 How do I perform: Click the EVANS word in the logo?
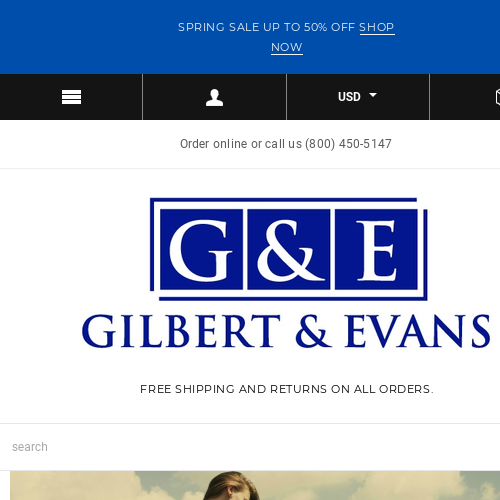(417, 331)
